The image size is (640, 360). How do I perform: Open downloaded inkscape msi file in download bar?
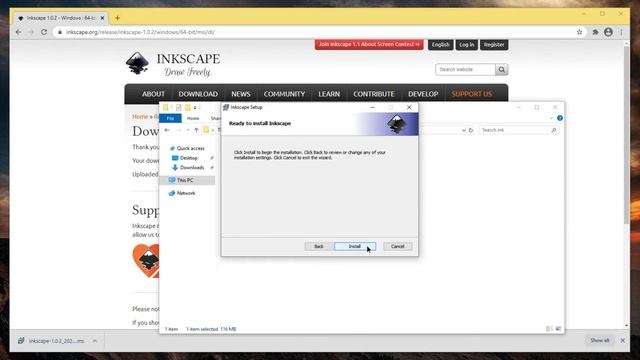(x=51, y=341)
